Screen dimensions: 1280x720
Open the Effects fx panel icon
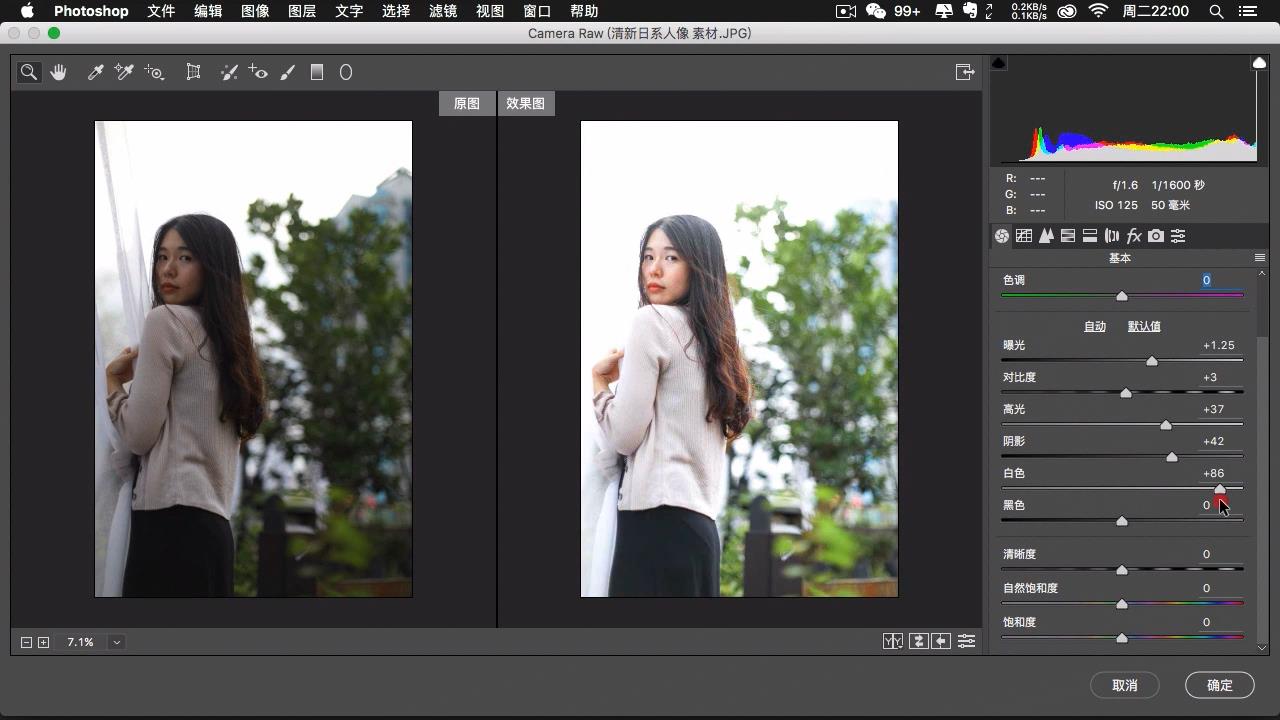click(x=1134, y=236)
